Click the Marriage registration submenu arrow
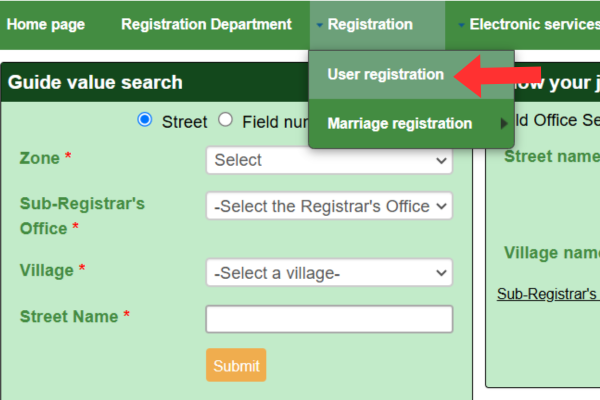Viewport: 600px width, 400px height. [x=504, y=124]
